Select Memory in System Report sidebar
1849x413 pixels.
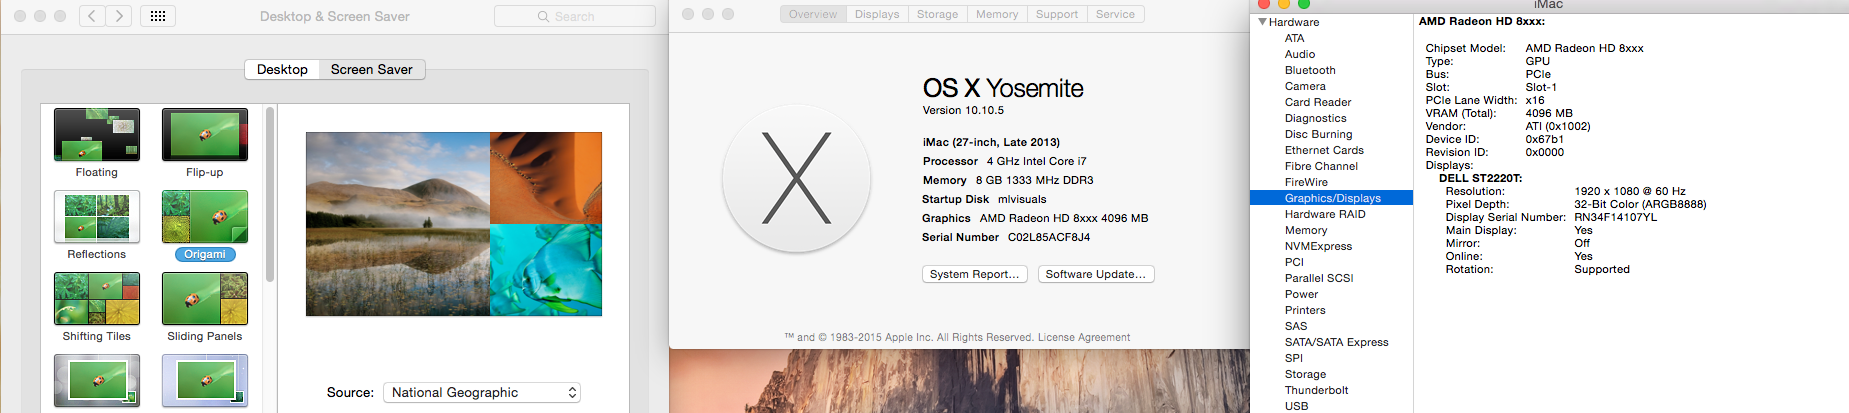1306,230
